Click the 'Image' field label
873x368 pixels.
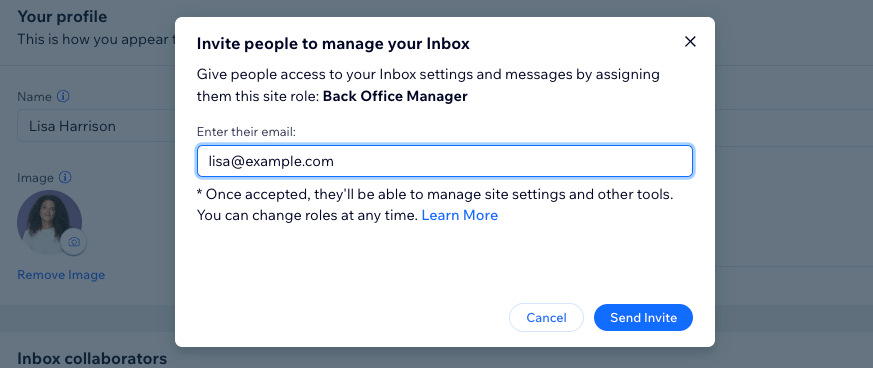click(x=36, y=178)
